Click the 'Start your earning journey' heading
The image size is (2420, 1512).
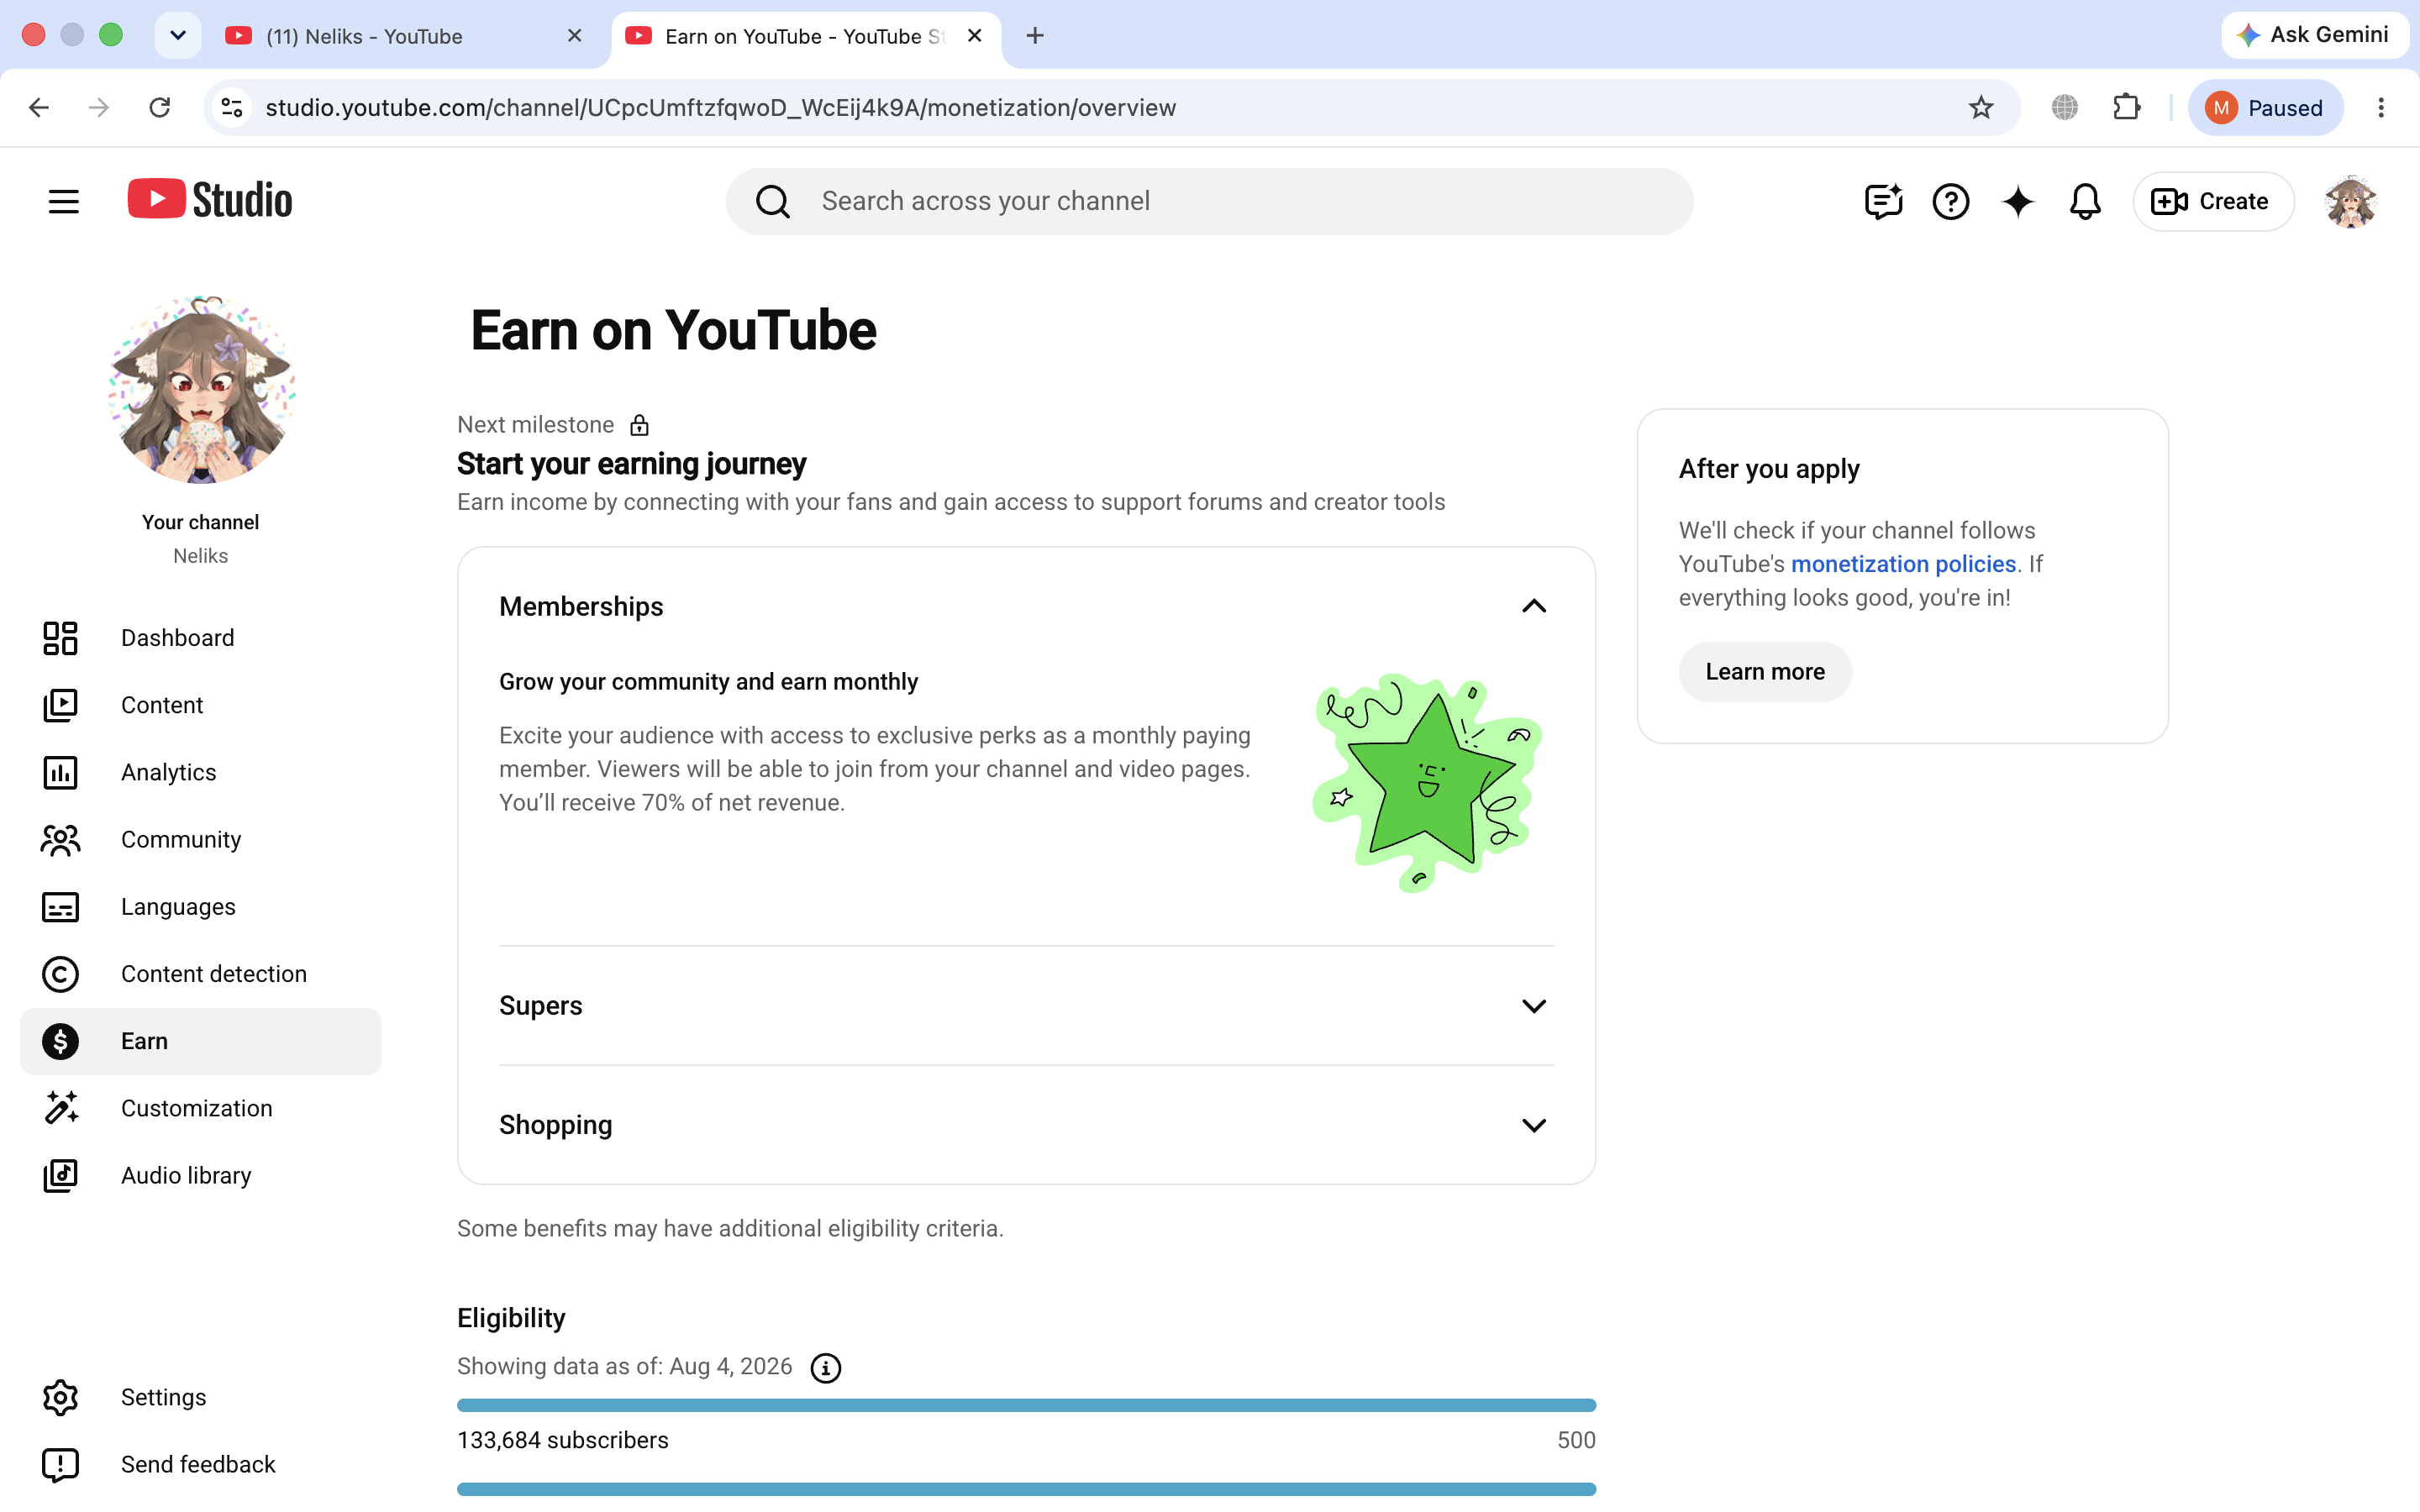tap(631, 464)
